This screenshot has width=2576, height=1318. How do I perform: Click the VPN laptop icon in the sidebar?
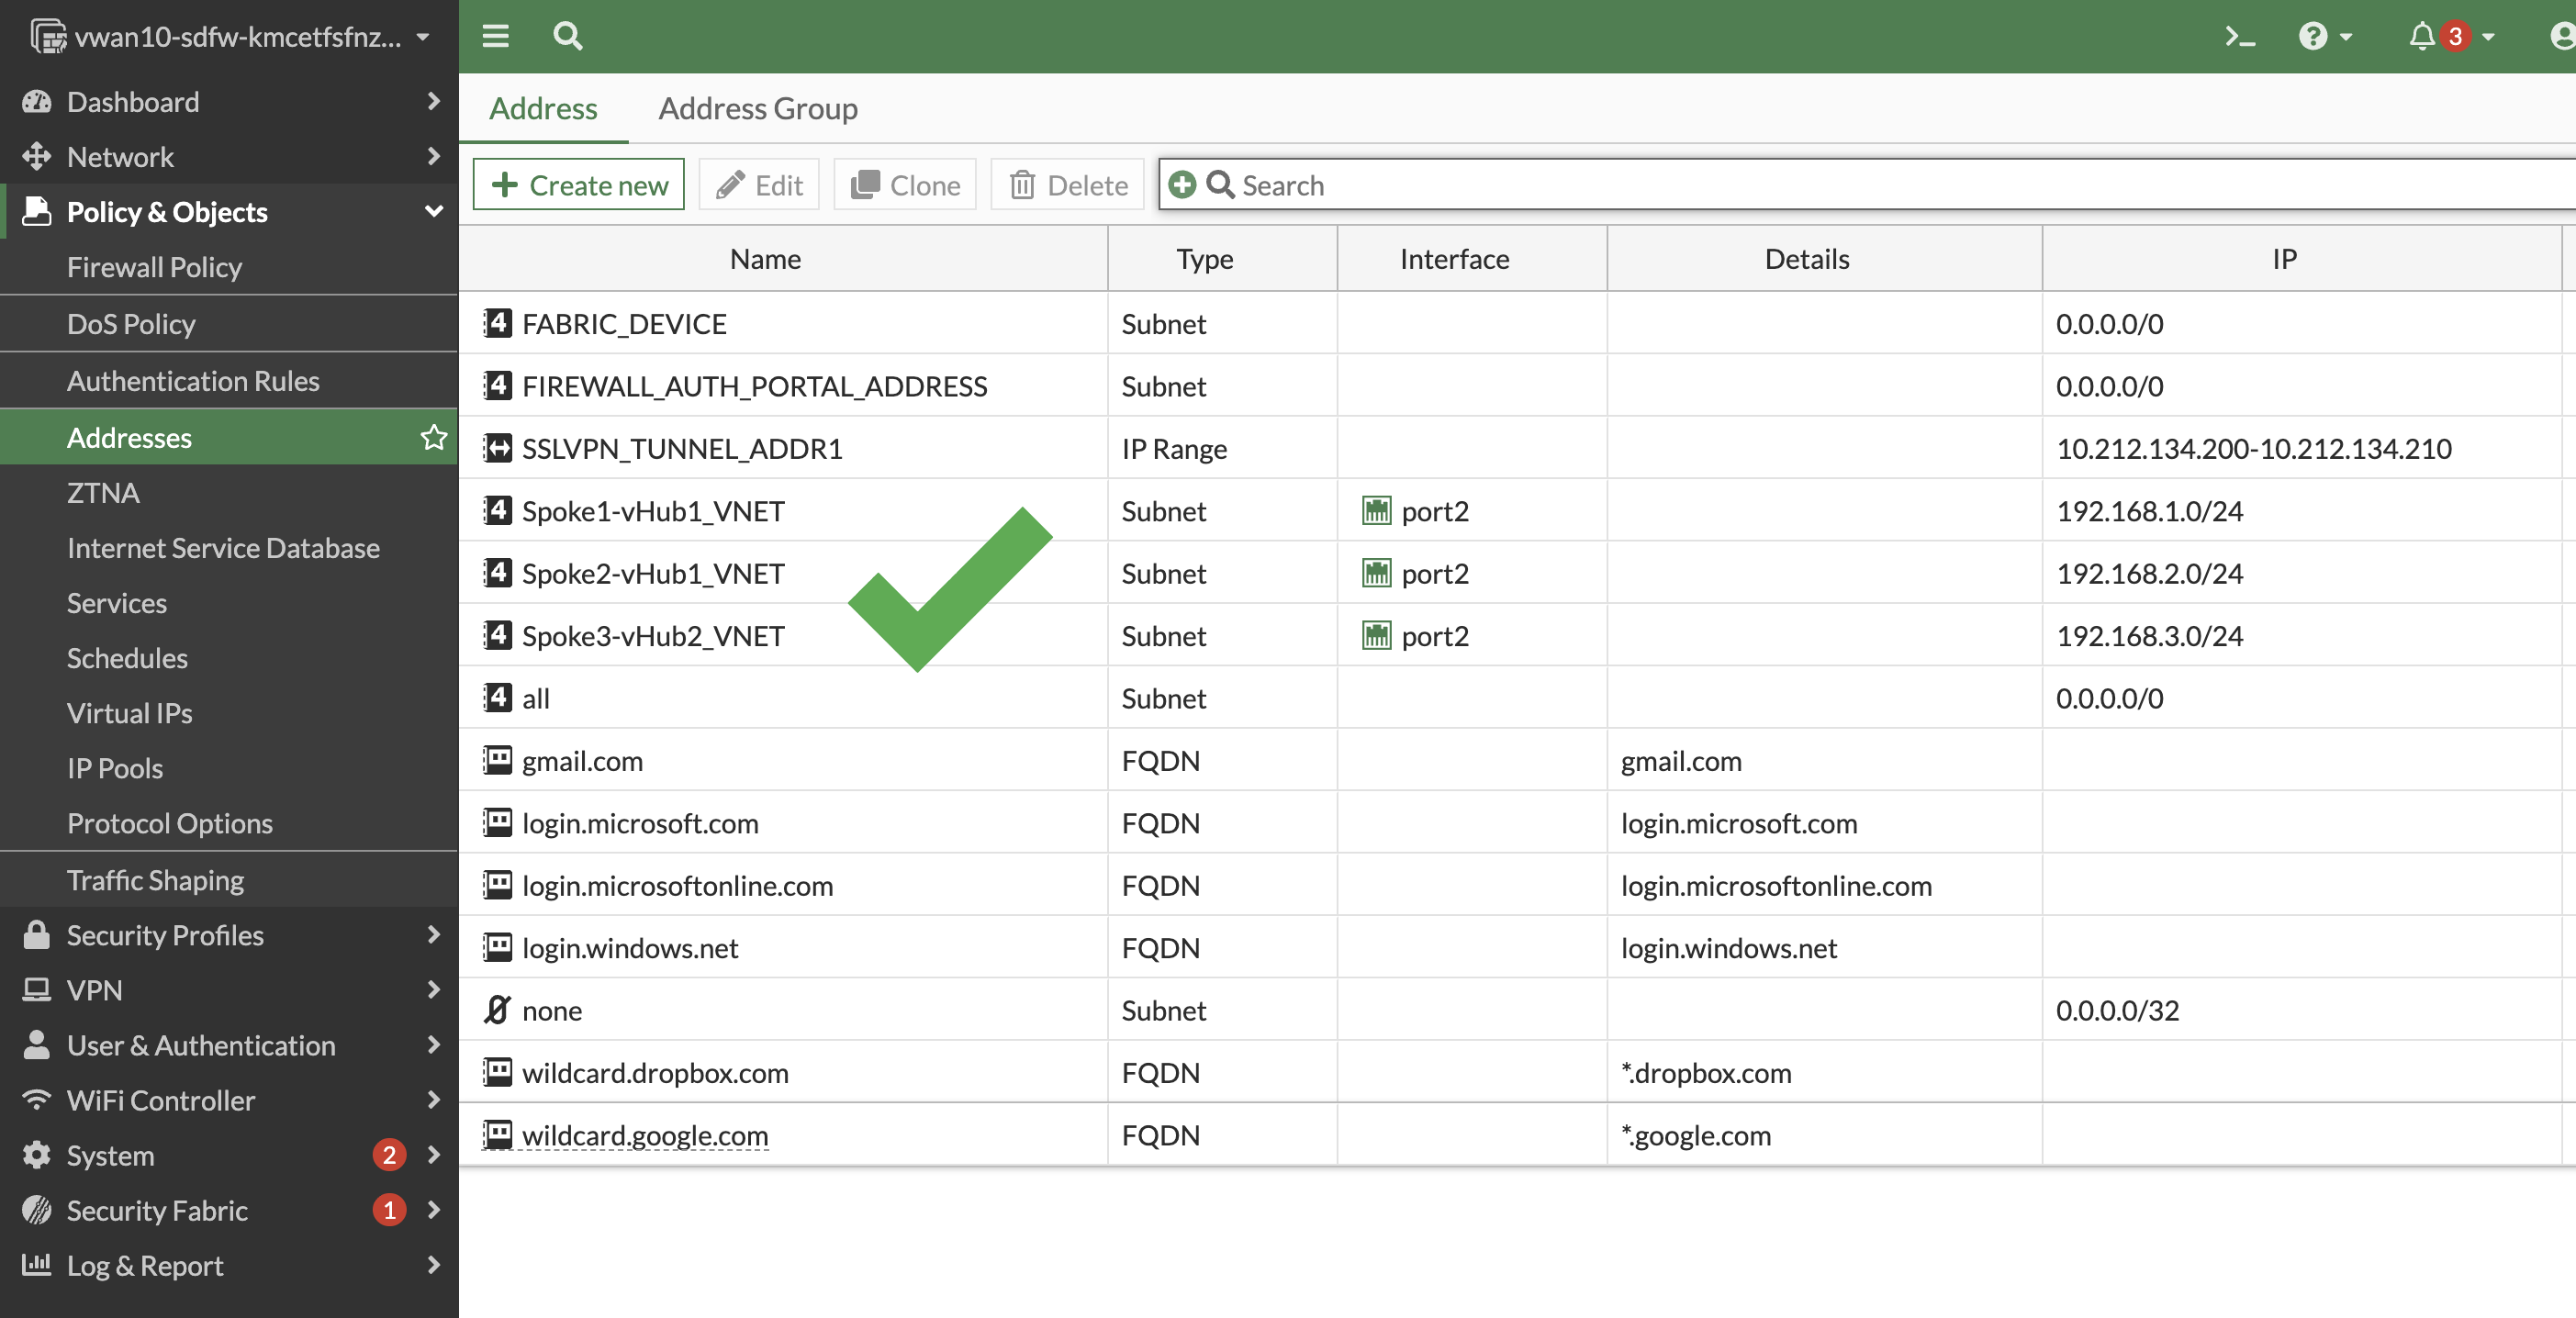pos(36,990)
